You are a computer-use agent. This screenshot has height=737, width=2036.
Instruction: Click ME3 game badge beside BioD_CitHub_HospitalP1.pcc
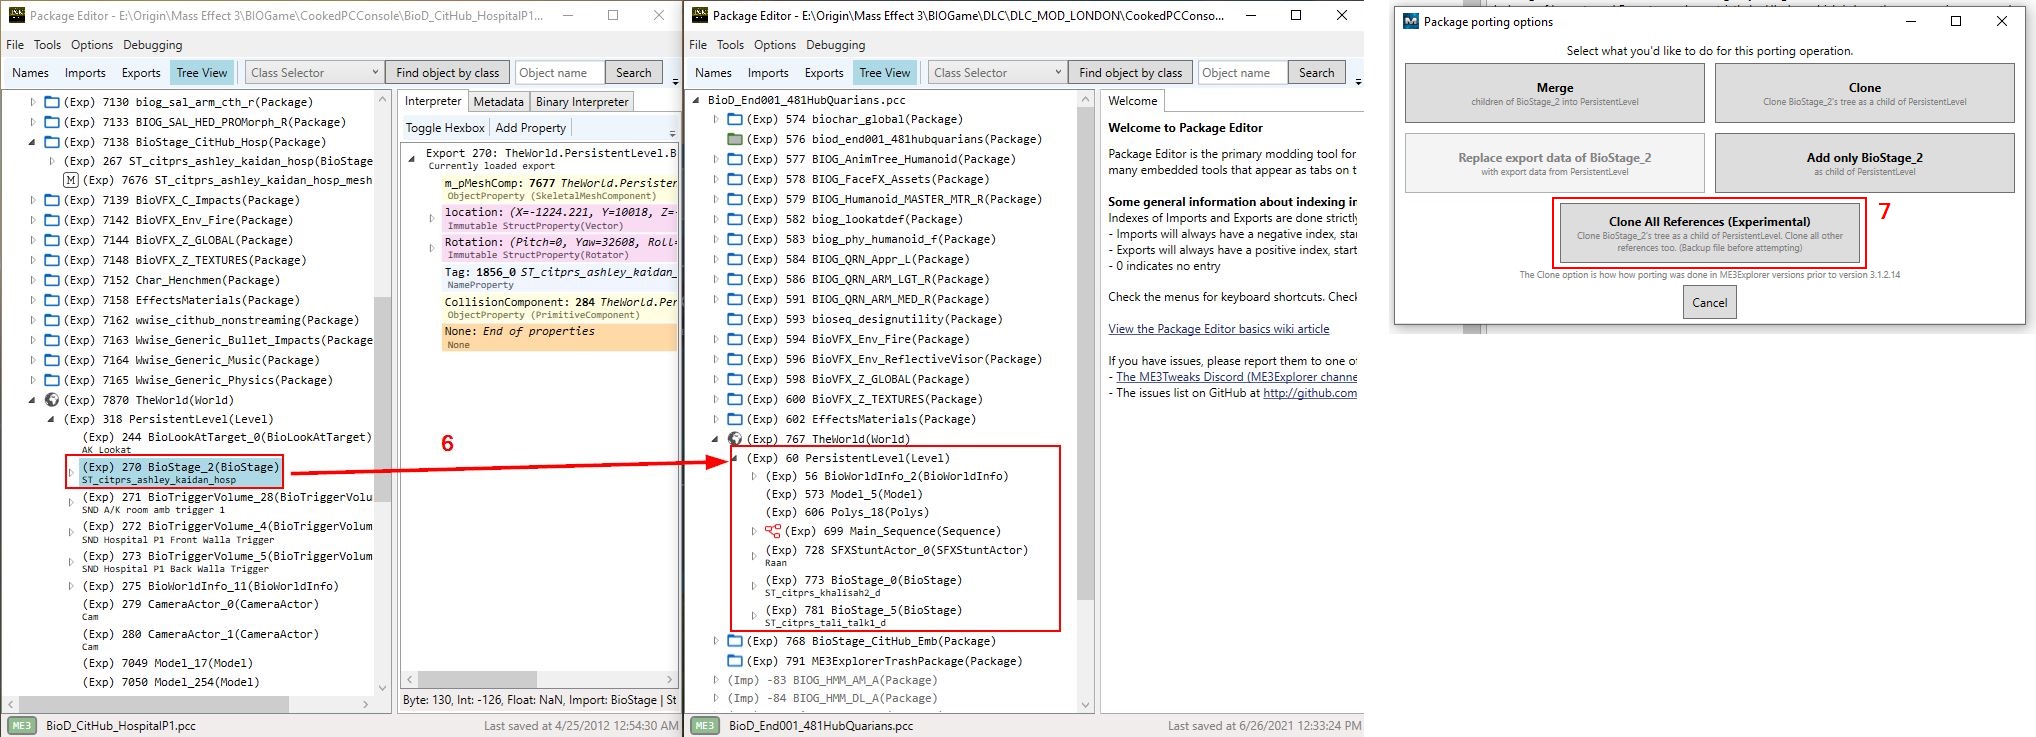[x=21, y=726]
